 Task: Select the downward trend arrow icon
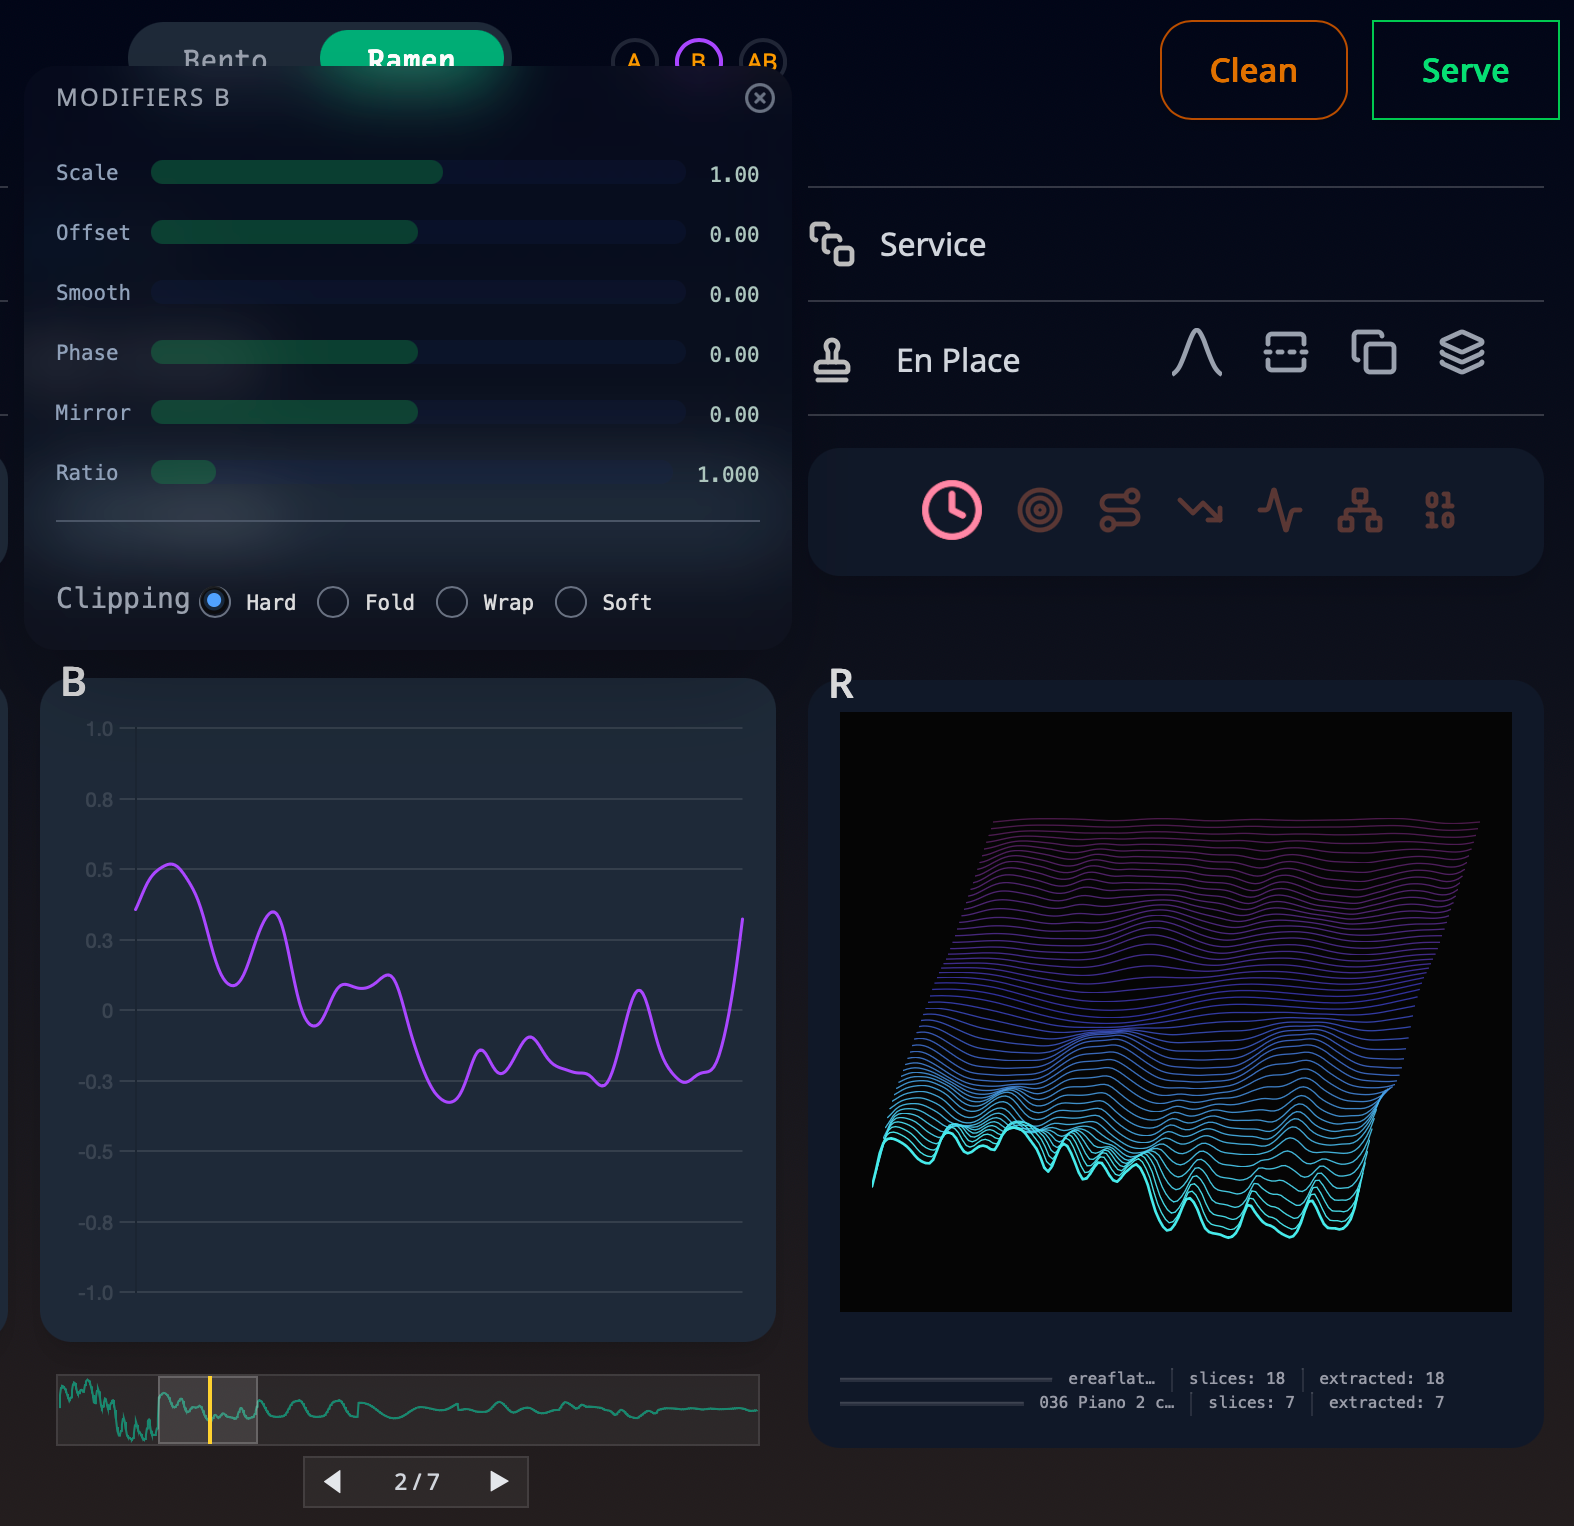pos(1200,510)
